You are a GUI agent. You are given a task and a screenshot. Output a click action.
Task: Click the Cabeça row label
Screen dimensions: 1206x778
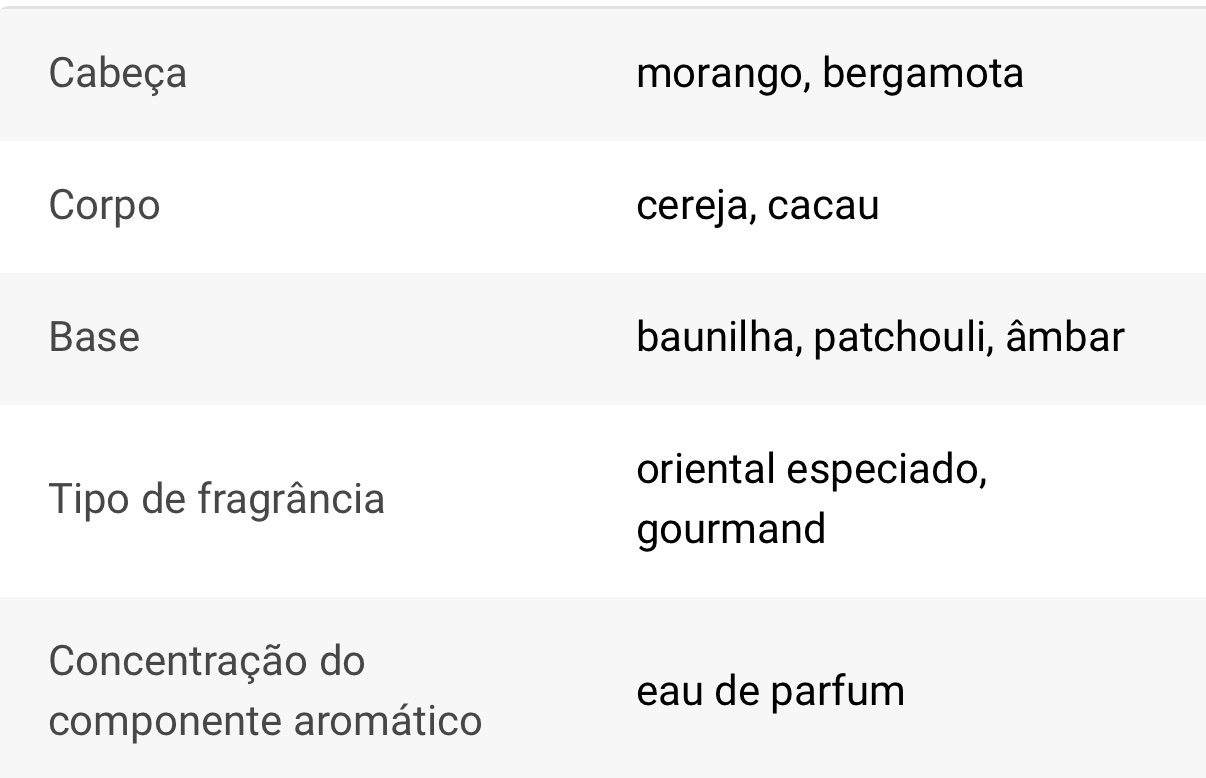[117, 74]
